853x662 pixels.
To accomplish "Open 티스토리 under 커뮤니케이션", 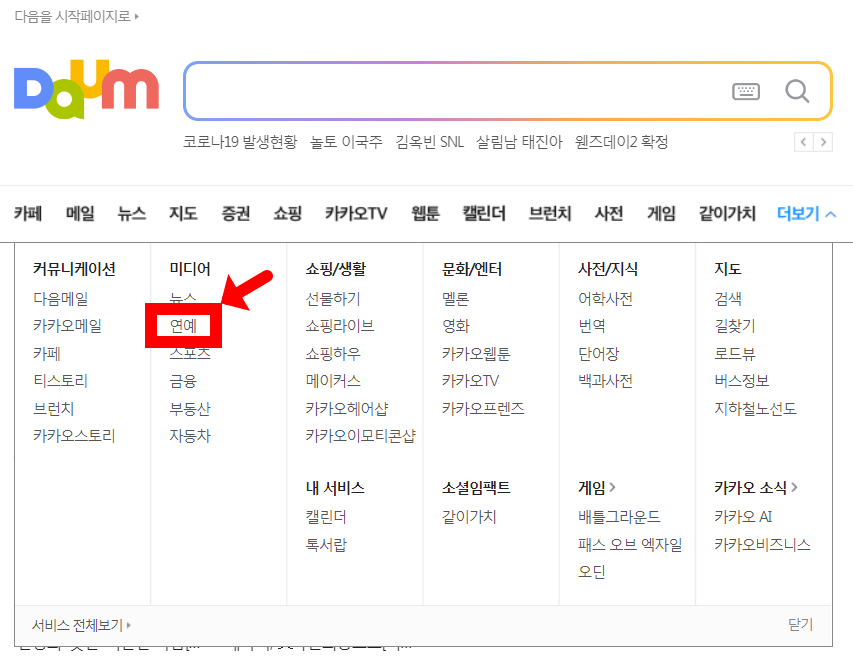I will click(60, 381).
